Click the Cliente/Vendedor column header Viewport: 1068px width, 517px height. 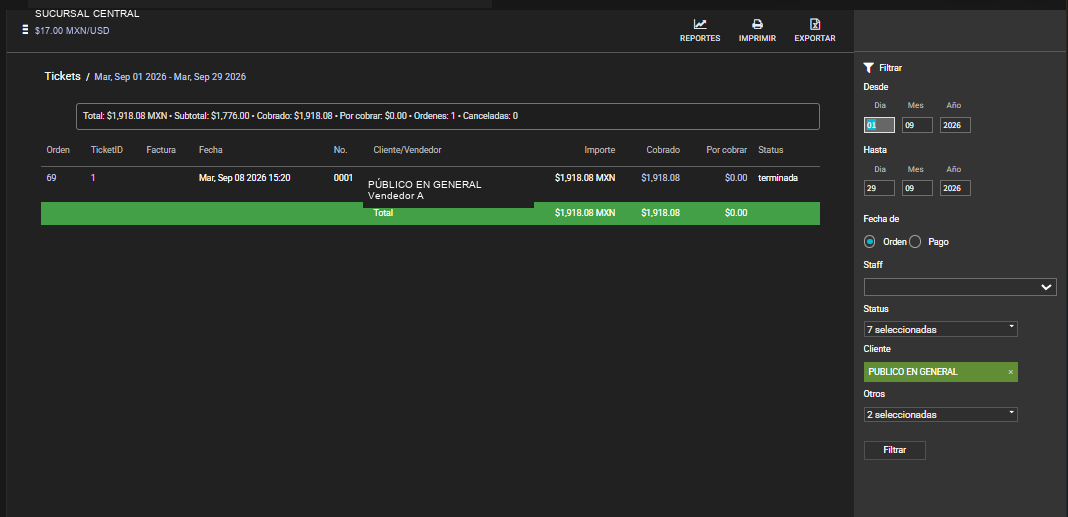(407, 150)
